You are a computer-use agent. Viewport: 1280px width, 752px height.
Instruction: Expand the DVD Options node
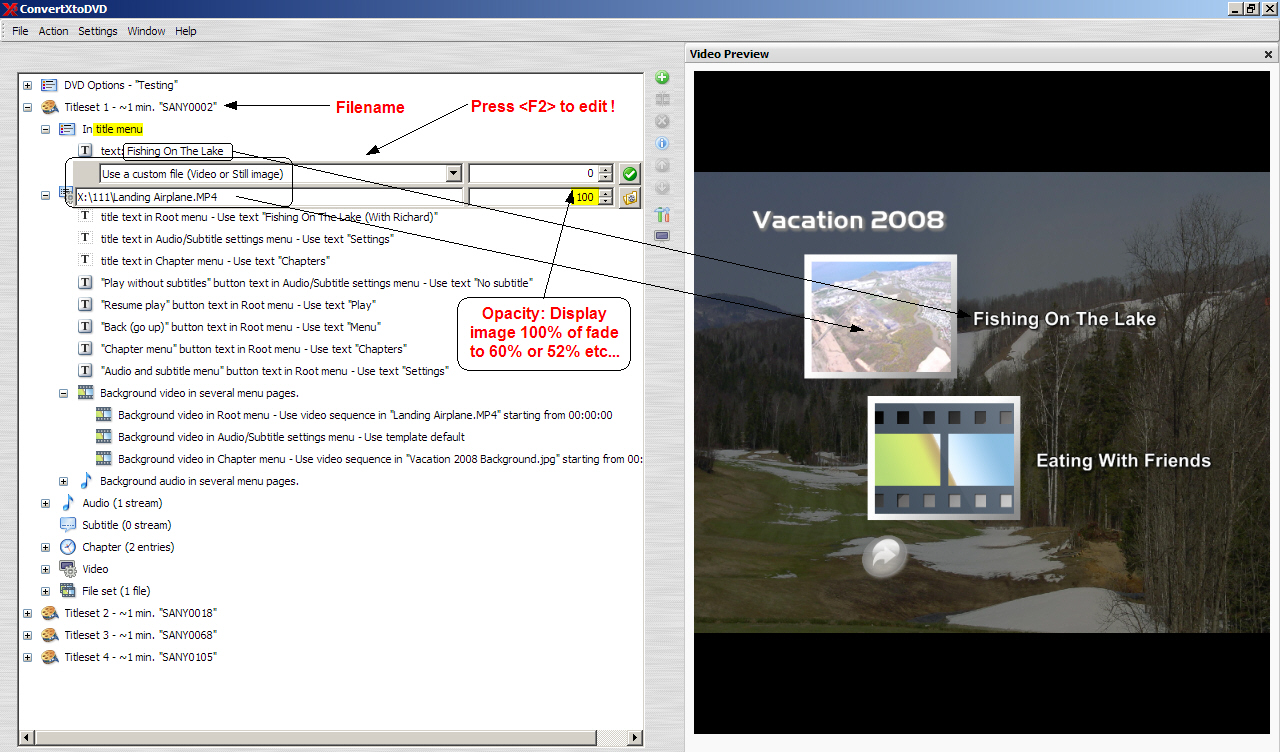[x=27, y=86]
